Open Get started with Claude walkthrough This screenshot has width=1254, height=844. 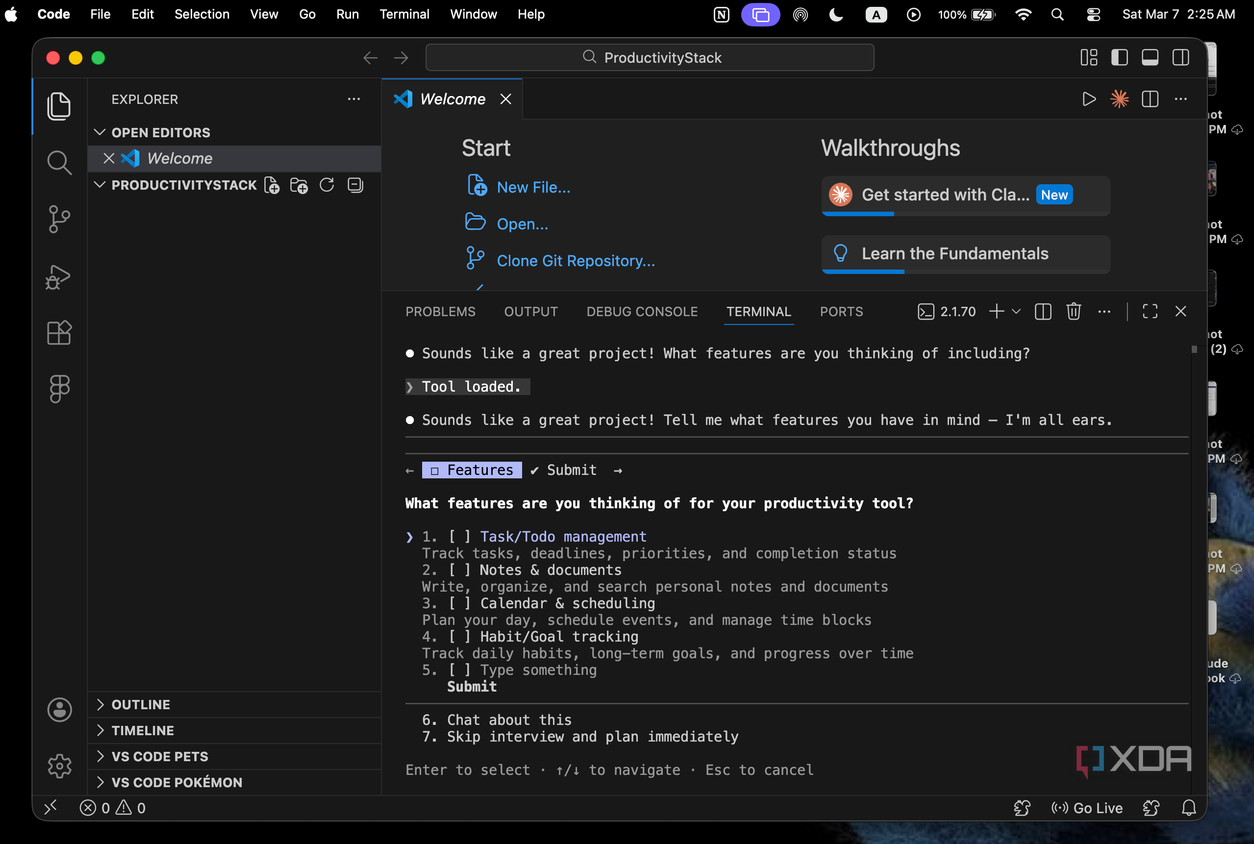pos(966,196)
